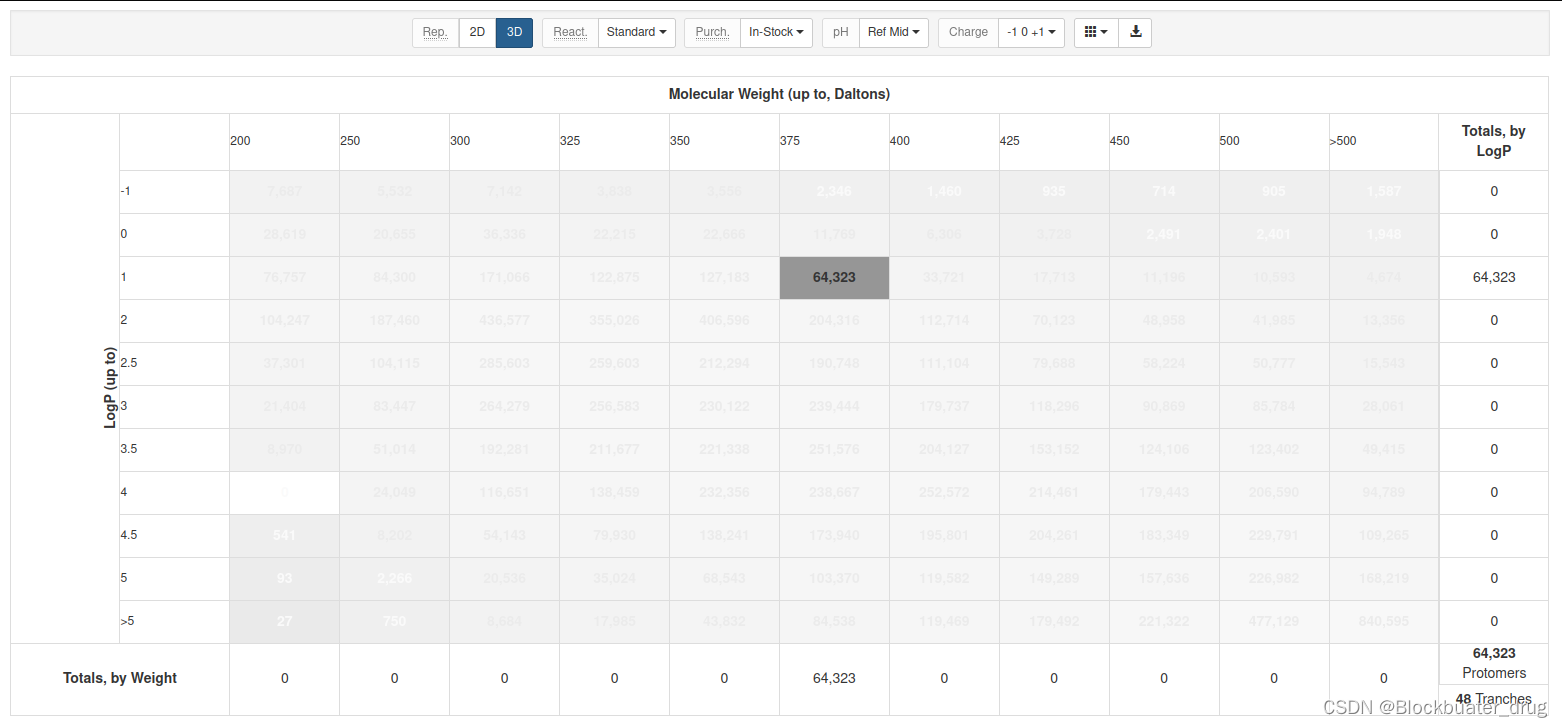Toggle the 750 tranche cell

[x=394, y=621]
